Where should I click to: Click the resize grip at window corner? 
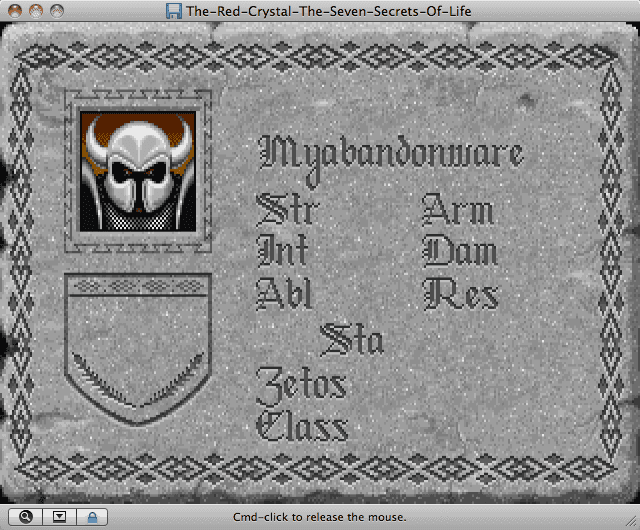(632, 521)
